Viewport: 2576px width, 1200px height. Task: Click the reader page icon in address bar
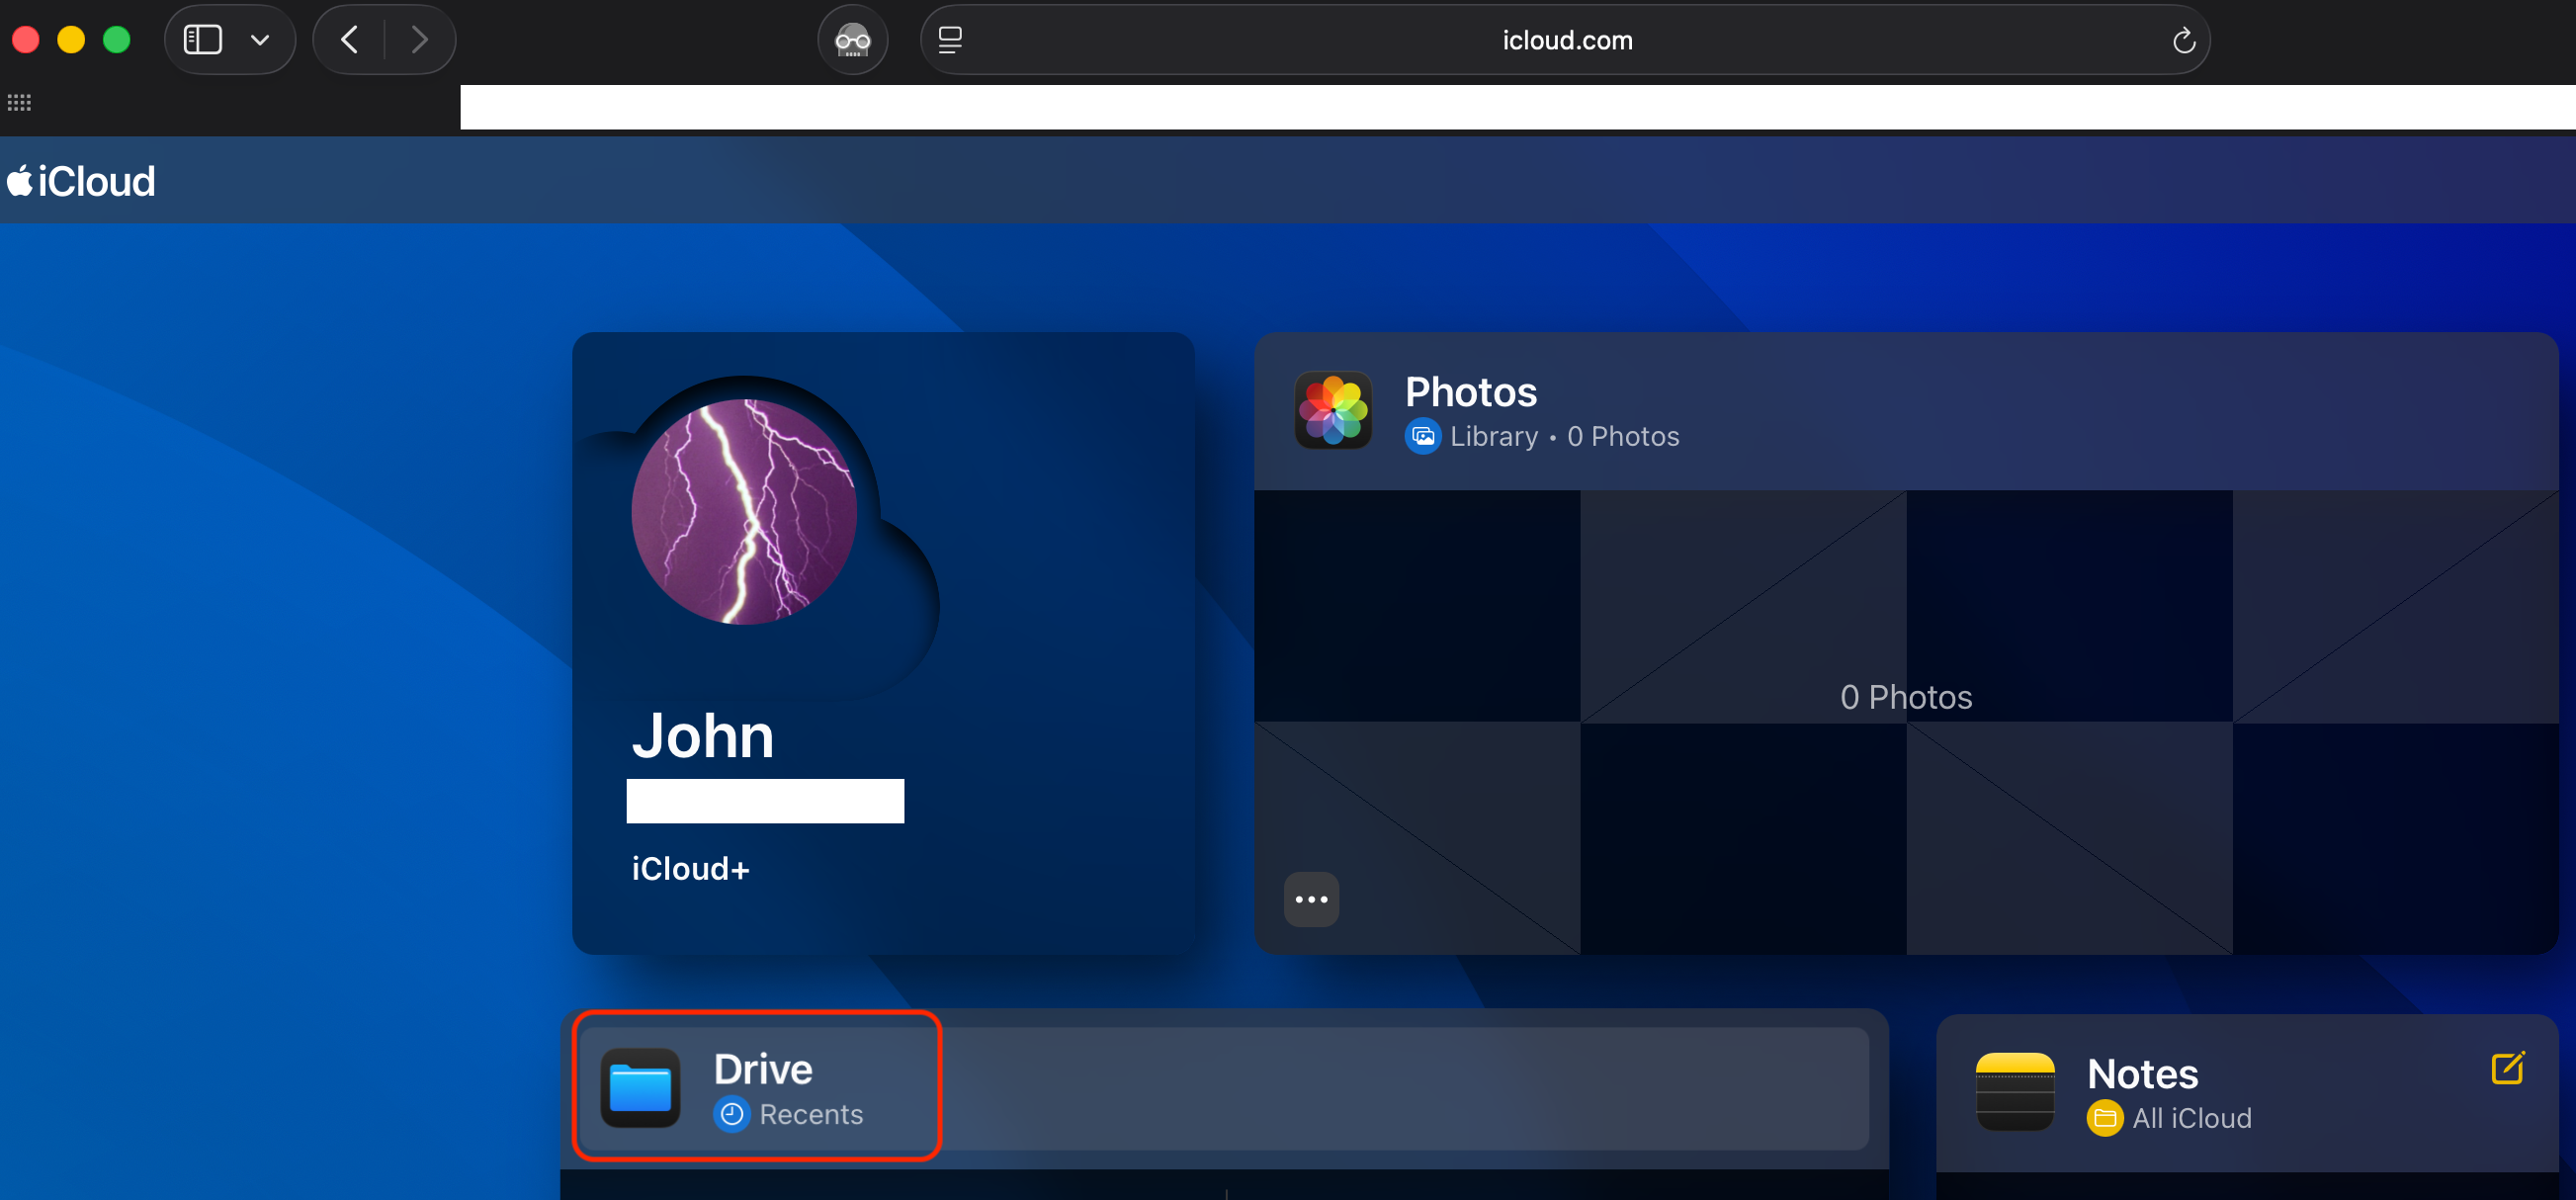(x=949, y=41)
